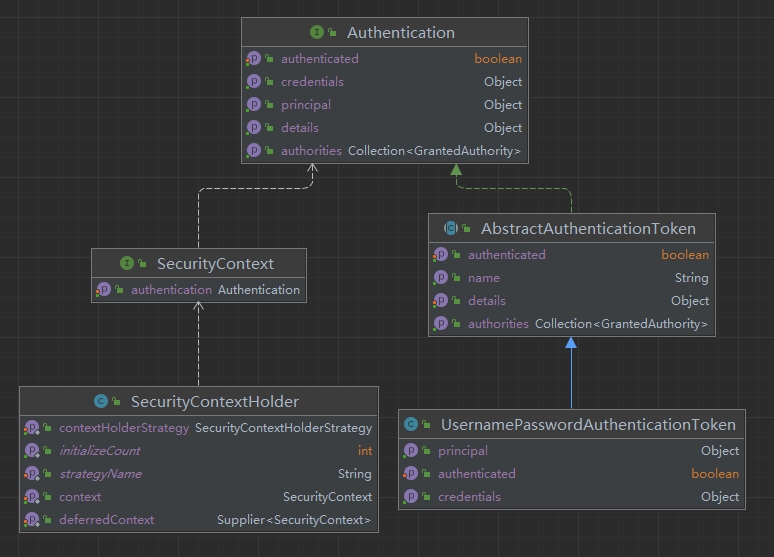
Task: Click 'String' type in AbstractAuthenticationToken name row
Action: (692, 278)
